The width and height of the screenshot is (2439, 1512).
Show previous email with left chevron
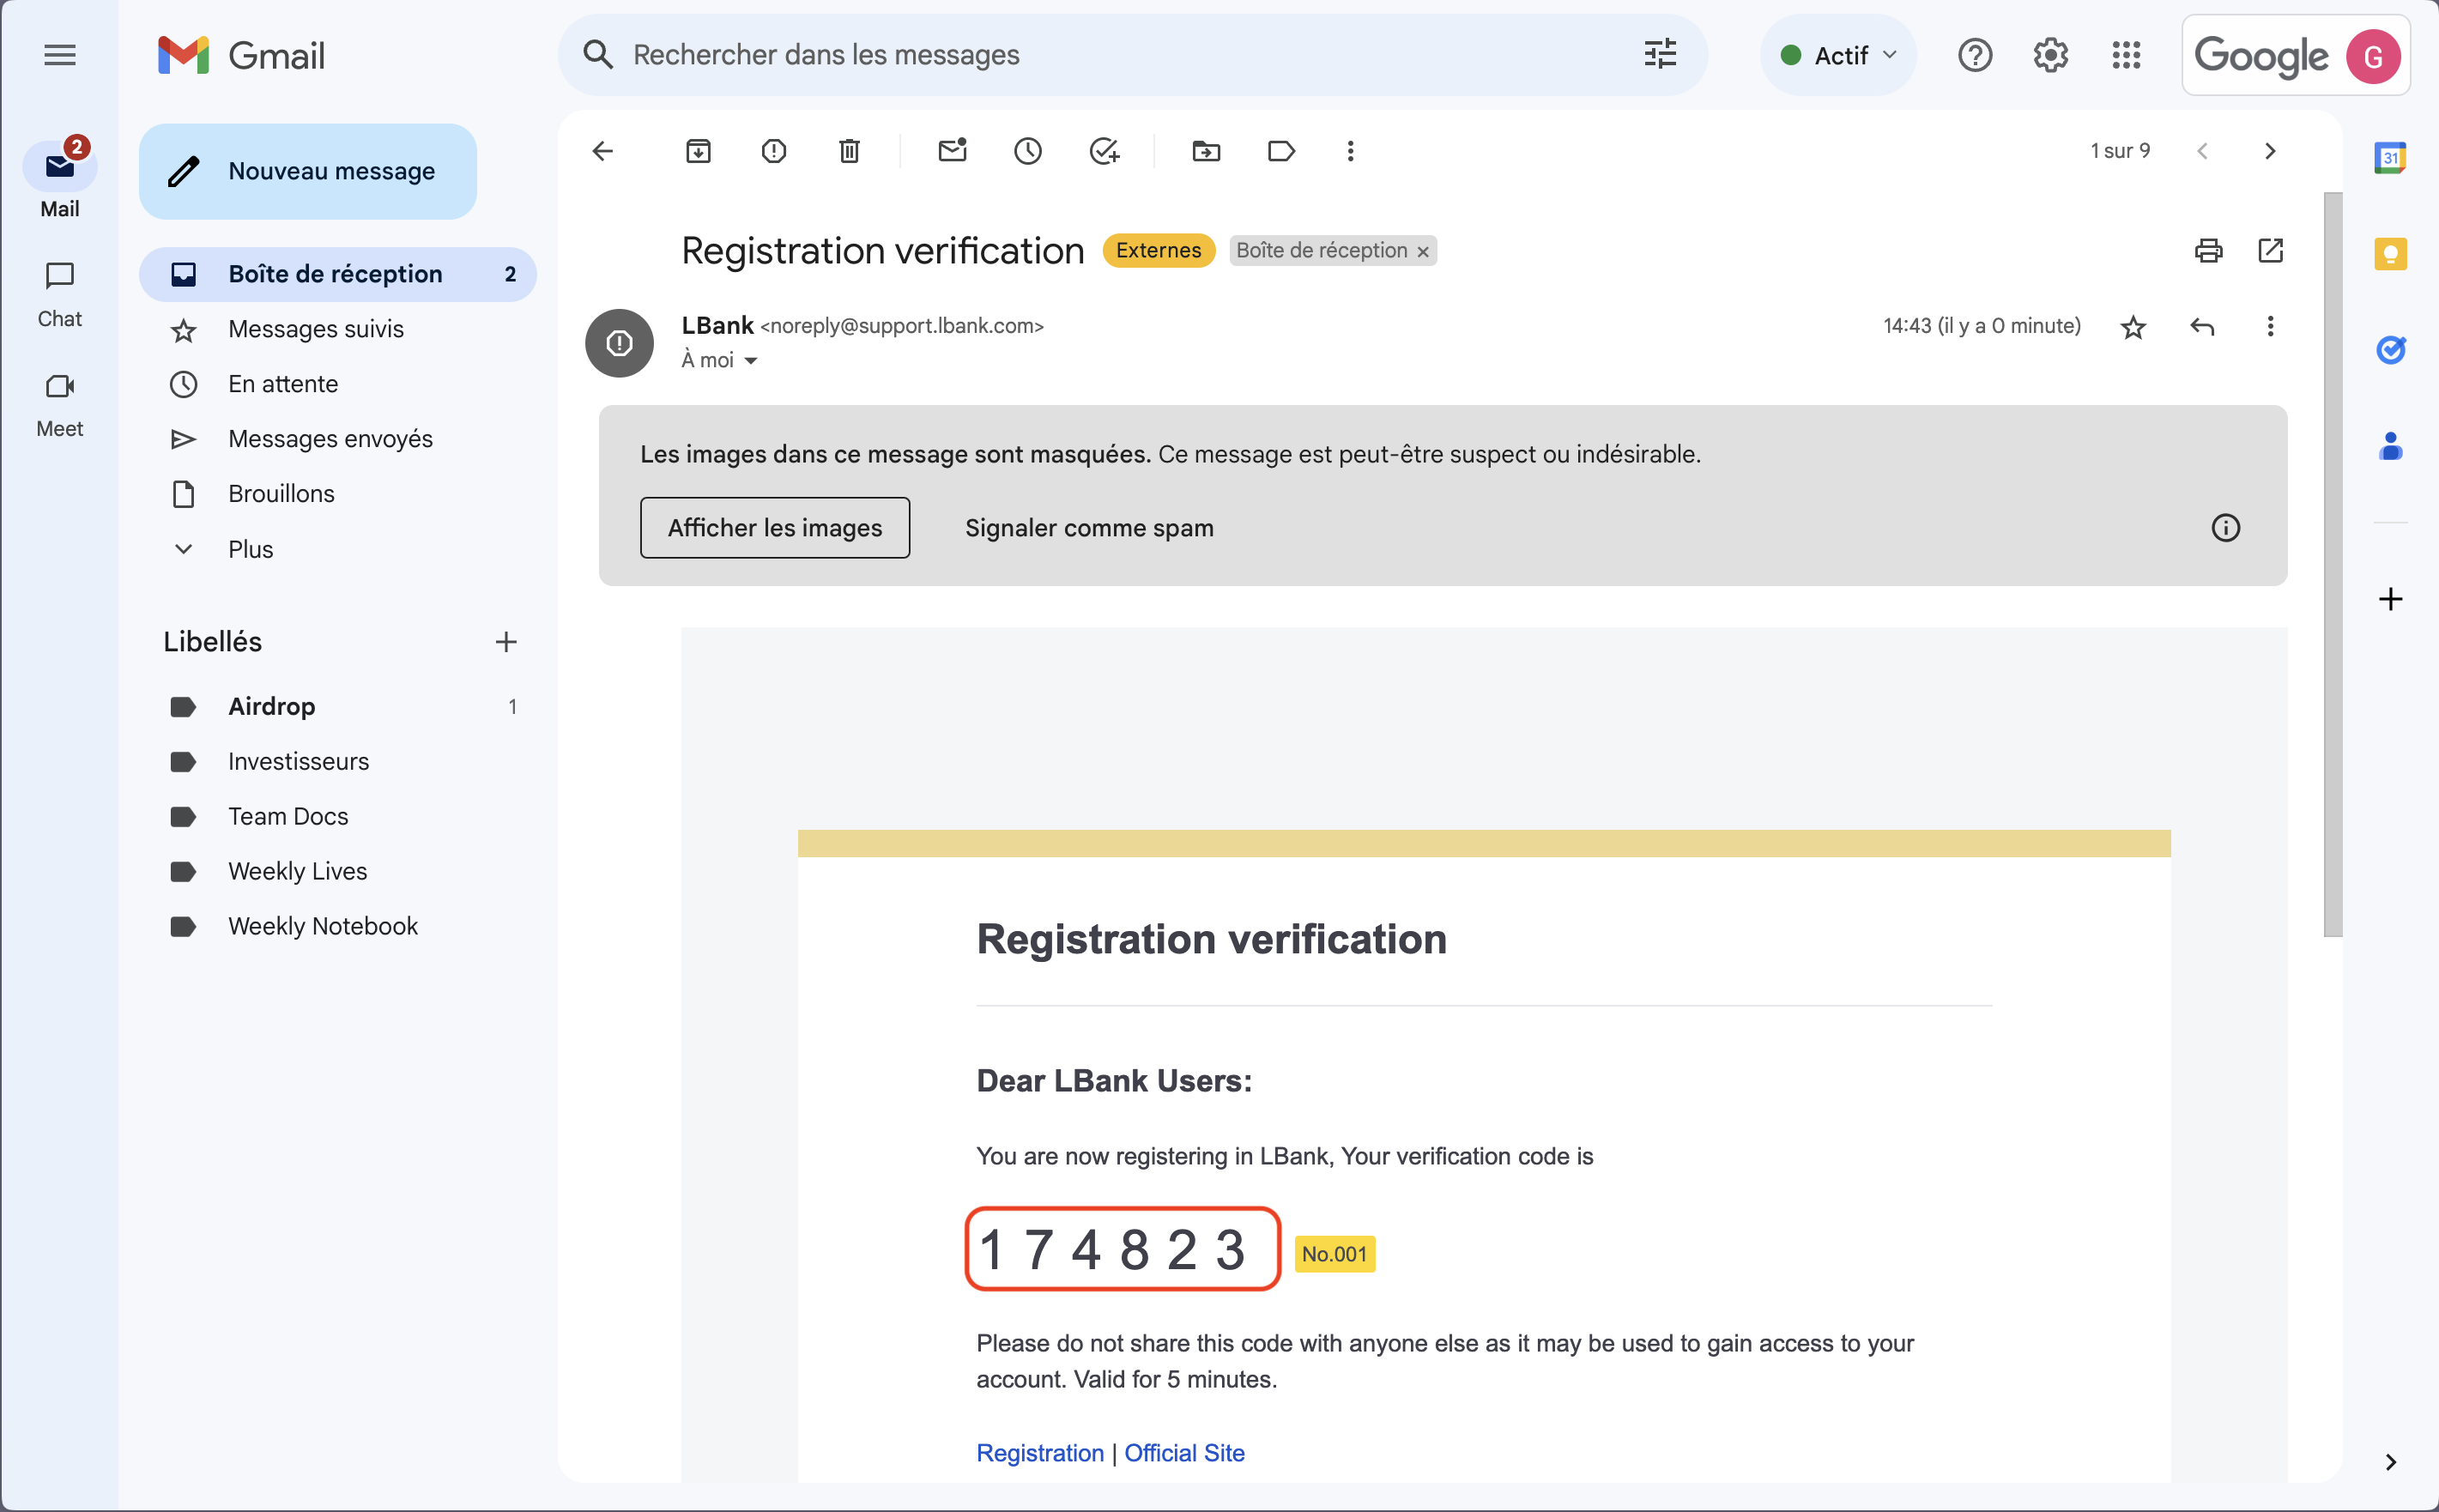point(2202,151)
